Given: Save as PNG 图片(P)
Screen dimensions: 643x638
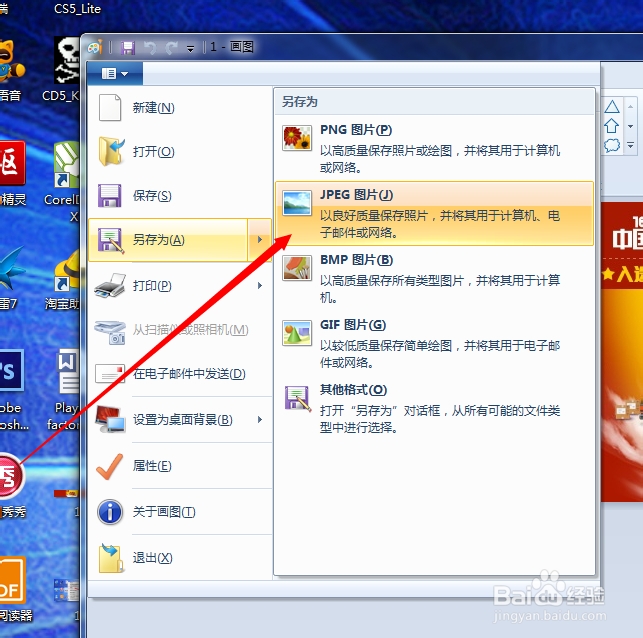Looking at the screenshot, I should (x=434, y=148).
